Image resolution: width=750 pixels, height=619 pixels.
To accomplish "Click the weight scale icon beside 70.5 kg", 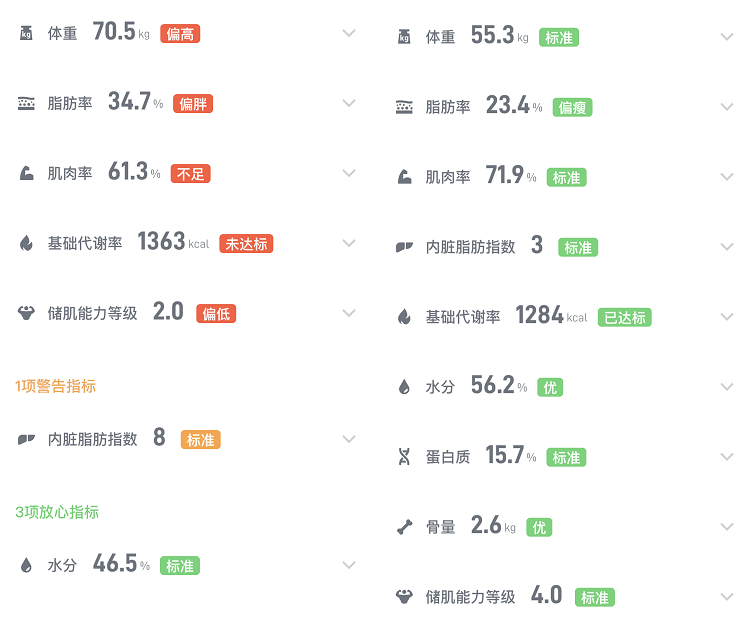I will (26, 33).
